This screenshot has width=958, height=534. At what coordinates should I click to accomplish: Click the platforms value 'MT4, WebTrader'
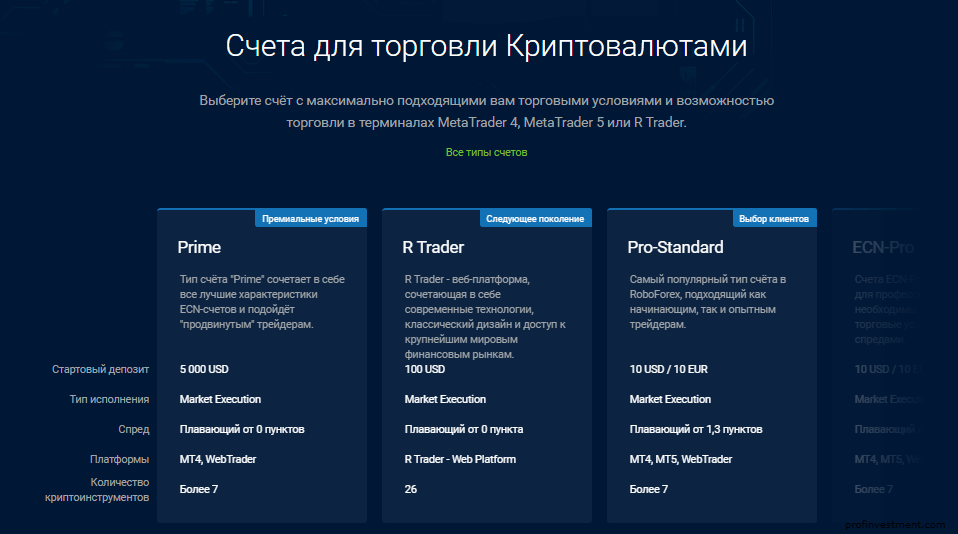click(x=218, y=459)
